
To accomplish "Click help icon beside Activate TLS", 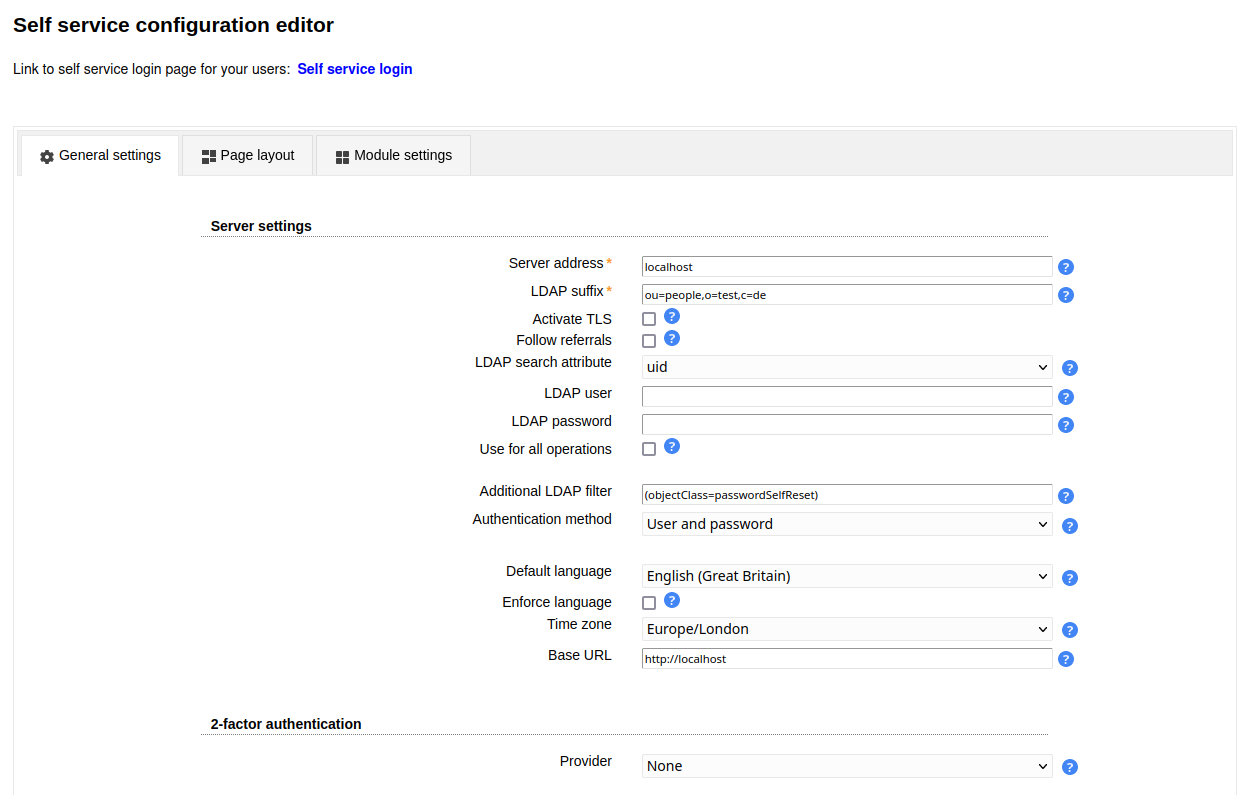I will 672,317.
